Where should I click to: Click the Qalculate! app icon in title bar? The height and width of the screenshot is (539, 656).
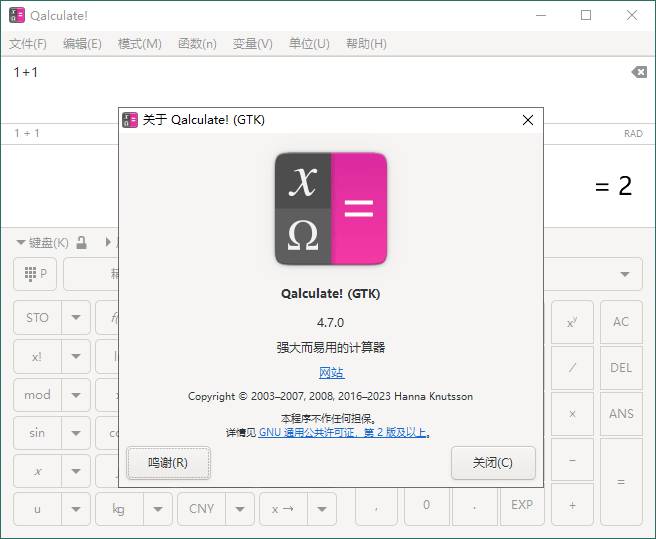click(x=17, y=15)
